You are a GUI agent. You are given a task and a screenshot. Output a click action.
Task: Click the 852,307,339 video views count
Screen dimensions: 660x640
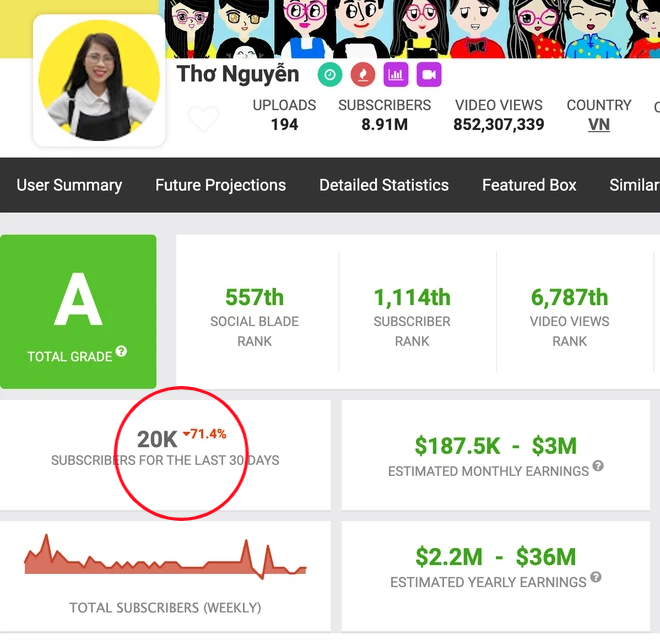coord(498,125)
